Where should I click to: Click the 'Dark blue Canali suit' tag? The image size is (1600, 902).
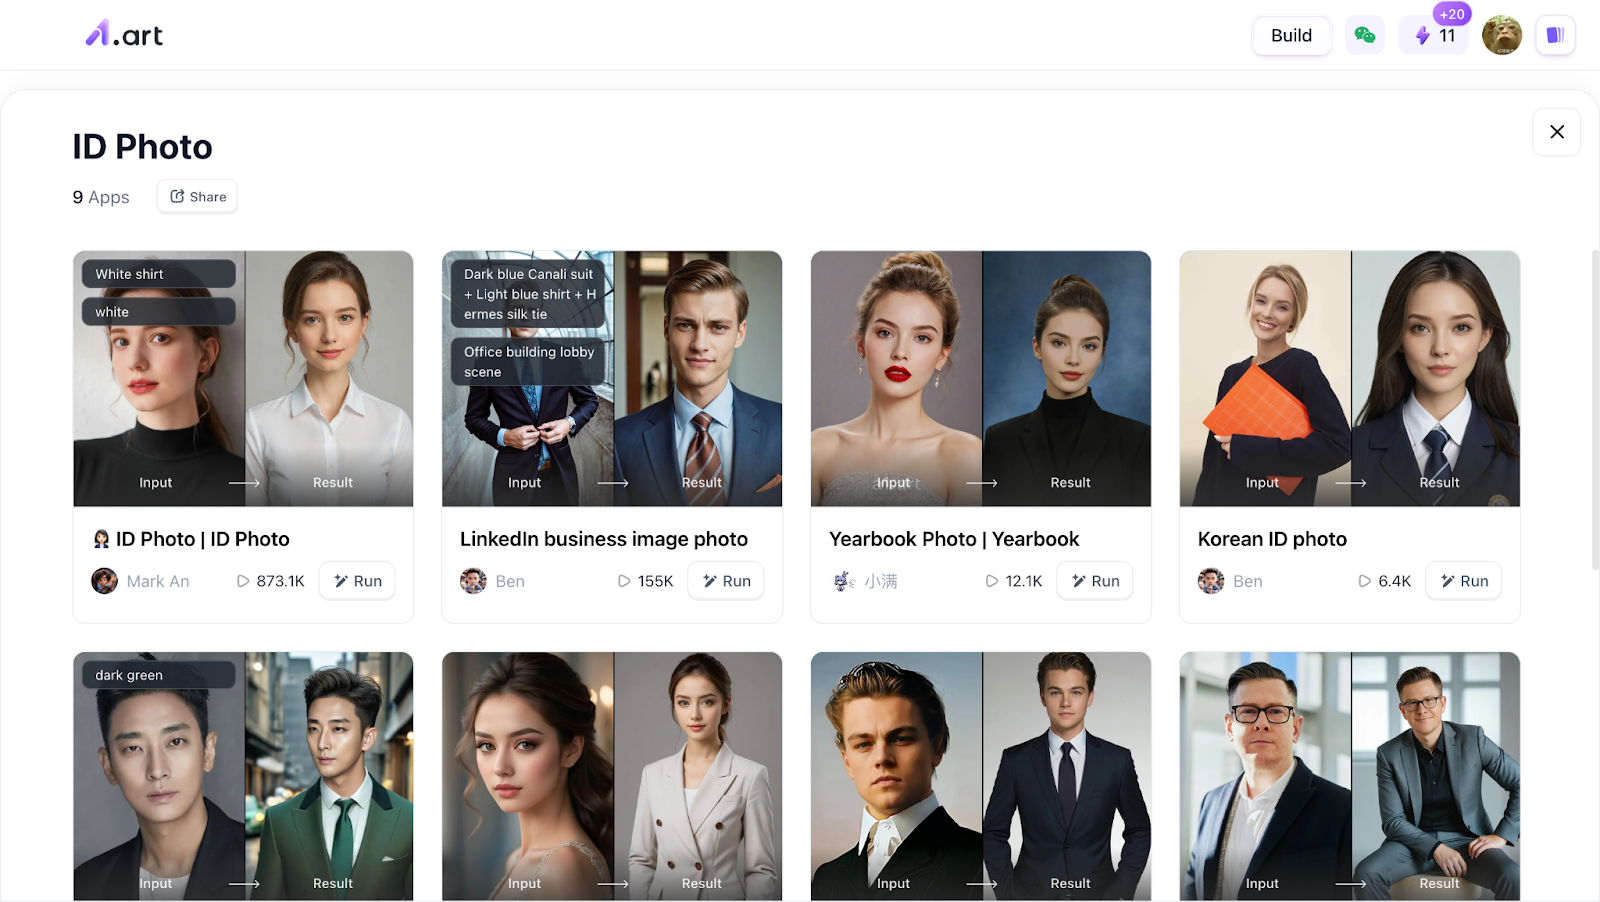pos(529,294)
